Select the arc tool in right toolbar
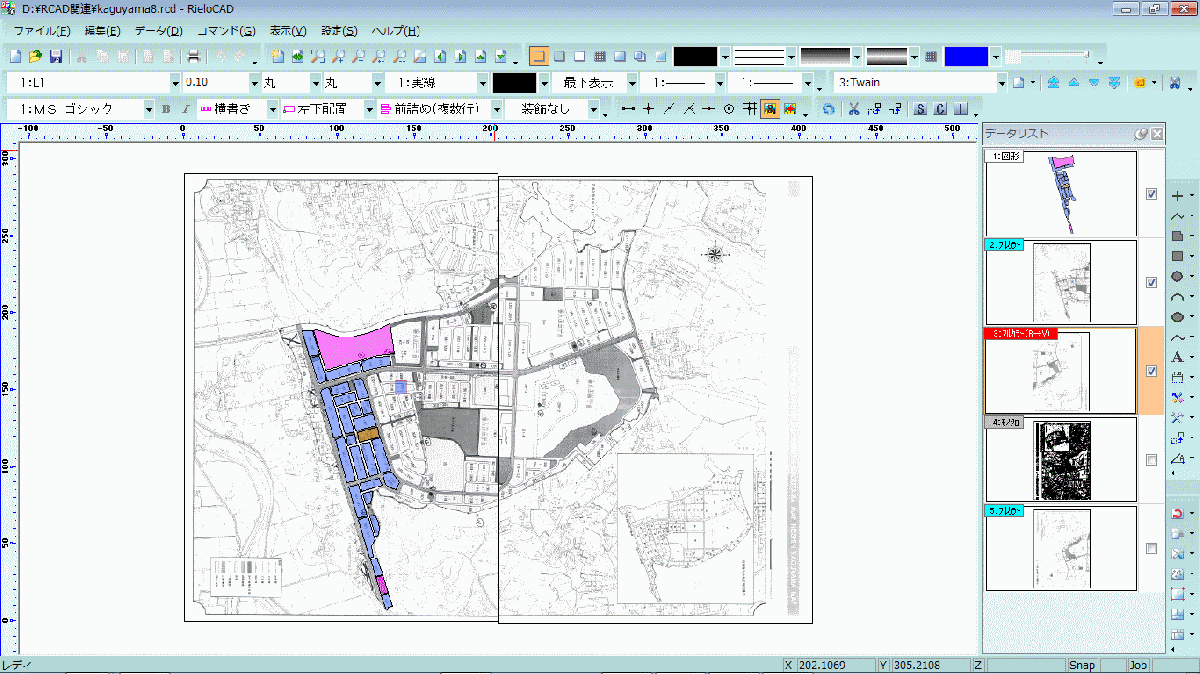 point(1178,296)
